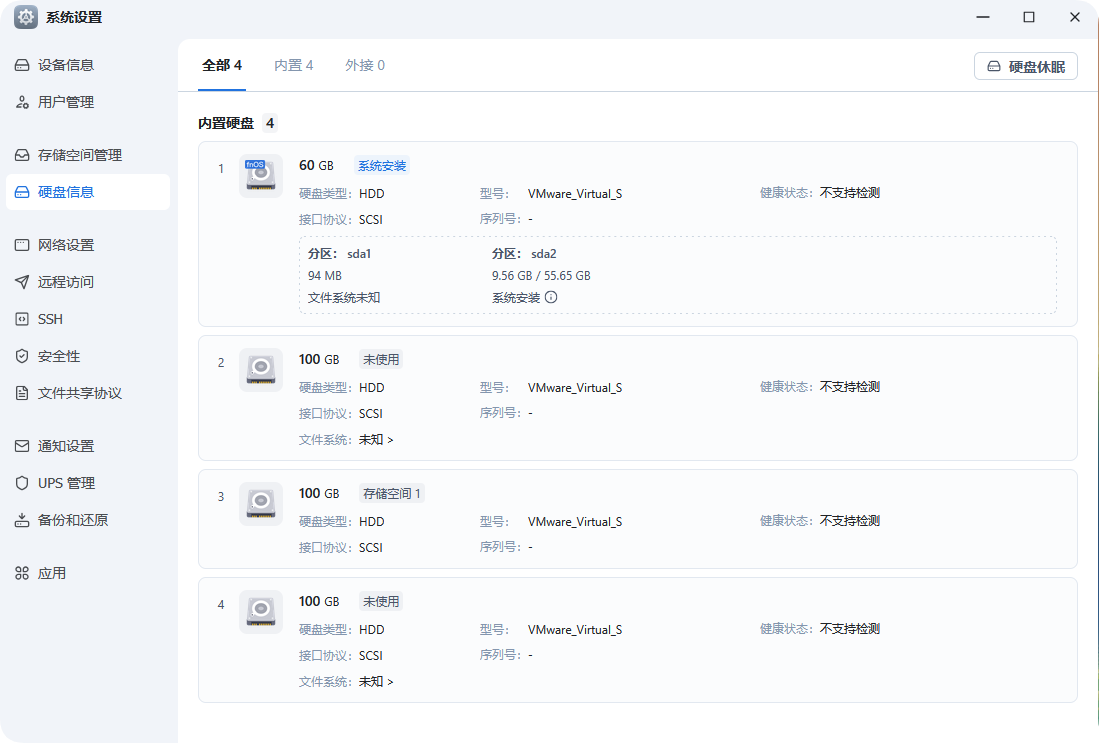Open the SSH settings page
The width and height of the screenshot is (1099, 743).
tap(60, 318)
